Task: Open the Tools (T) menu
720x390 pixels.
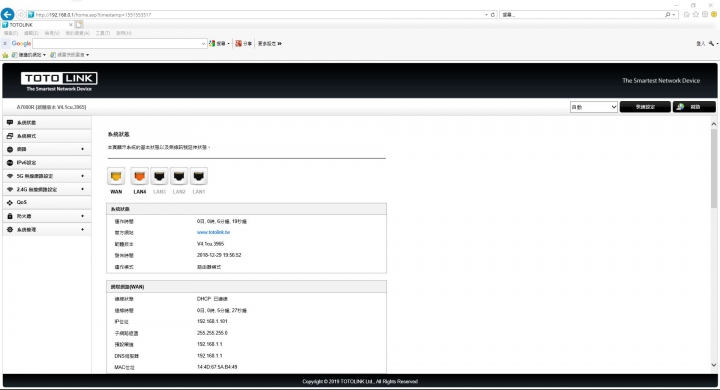Action: point(102,33)
